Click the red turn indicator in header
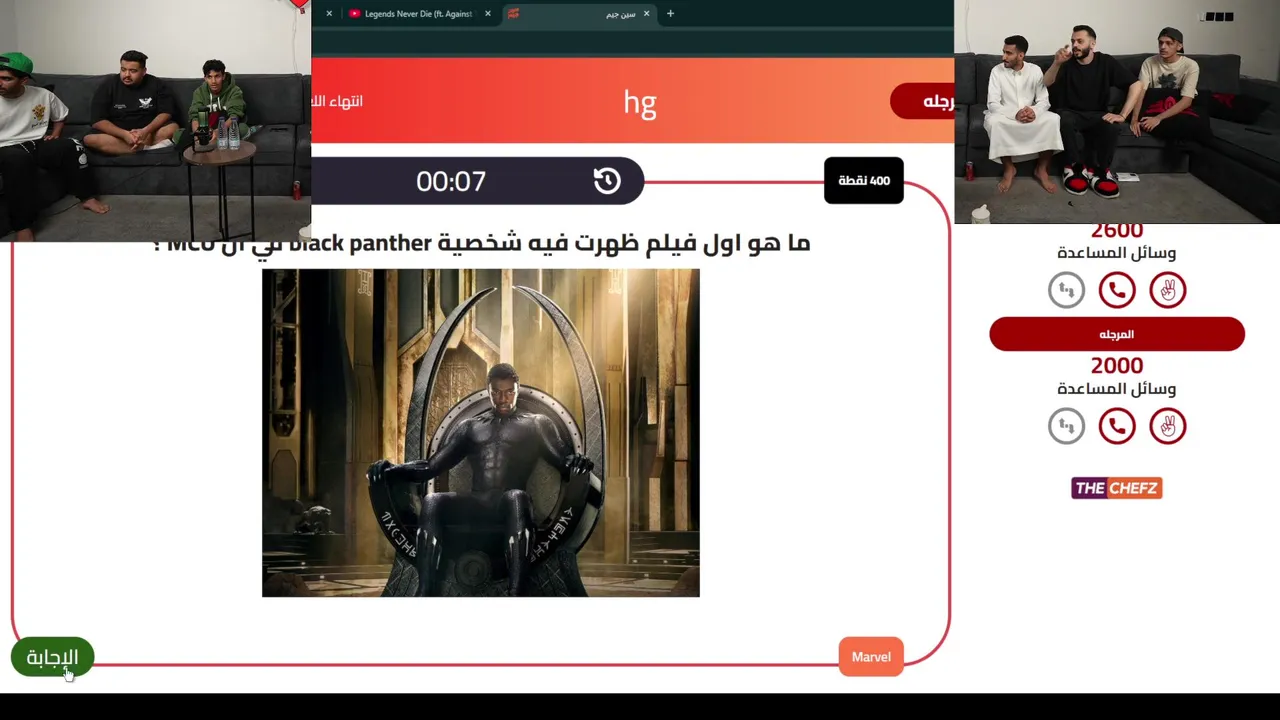The image size is (1280, 720). click(x=922, y=101)
